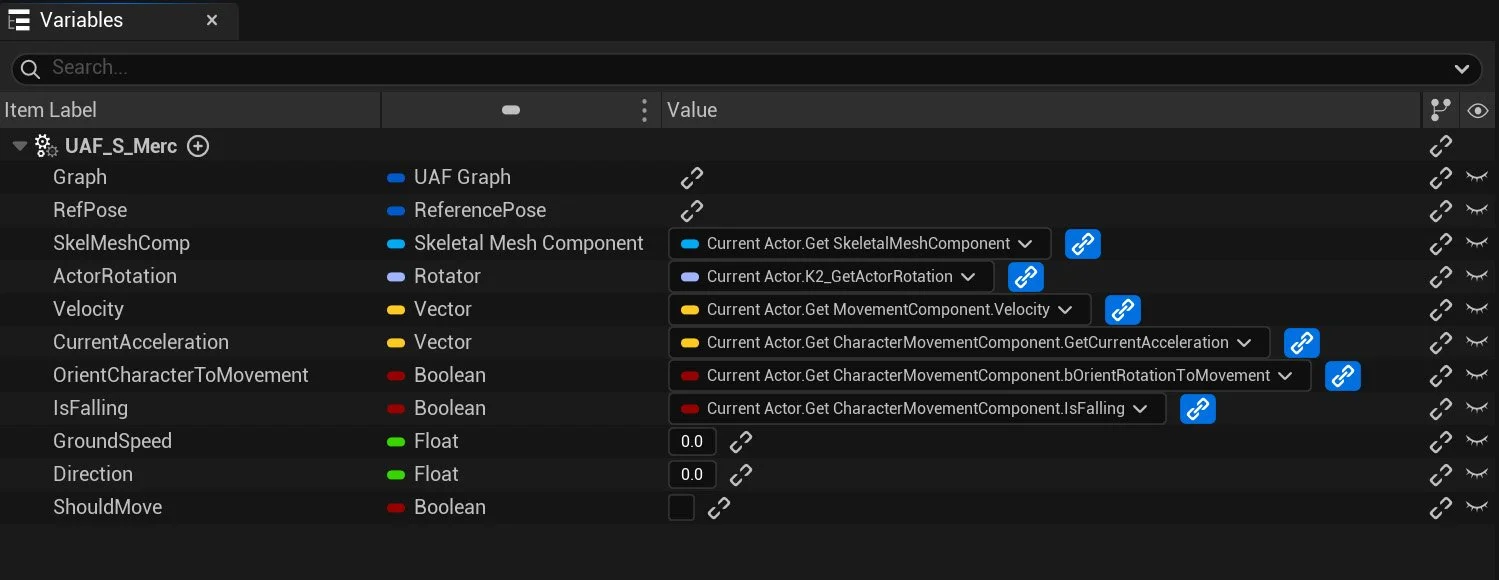The width and height of the screenshot is (1499, 580).
Task: Click the blue binding link icon for ActorRotation
Action: (1026, 277)
